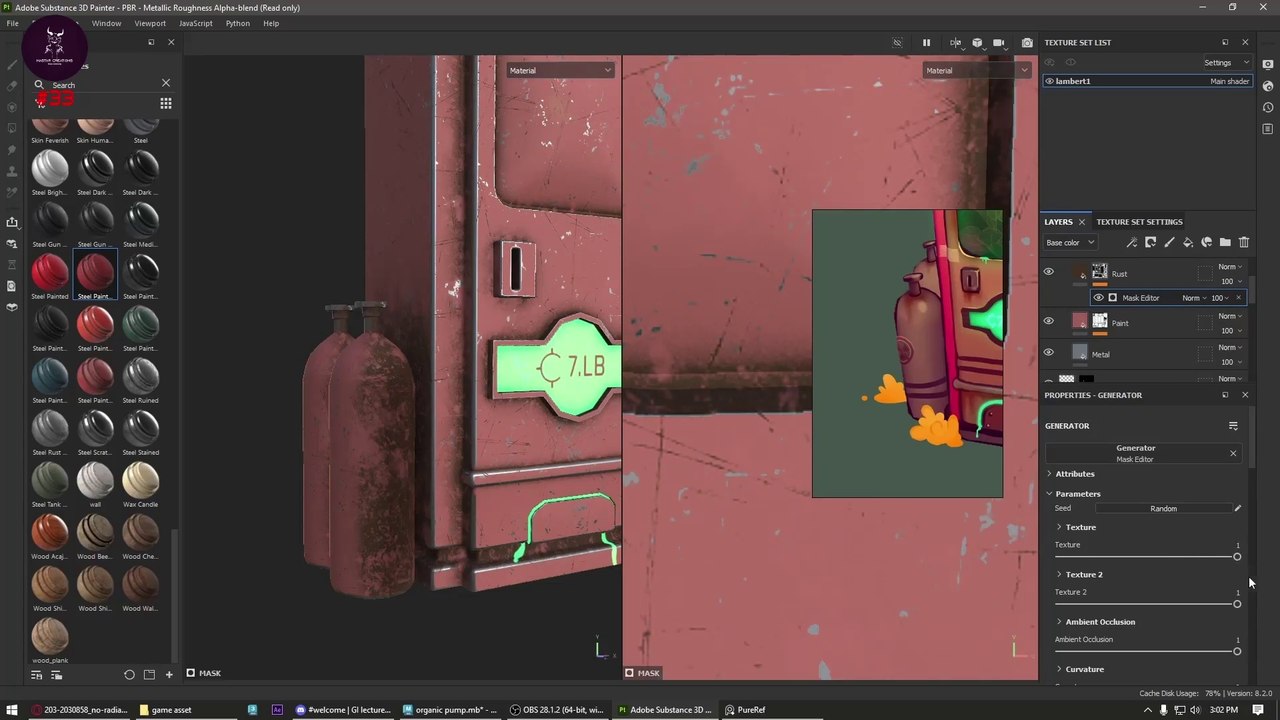Screen dimensions: 1280x720
Task: Toggle visibility of the Mask Editor effect
Action: tap(1098, 298)
